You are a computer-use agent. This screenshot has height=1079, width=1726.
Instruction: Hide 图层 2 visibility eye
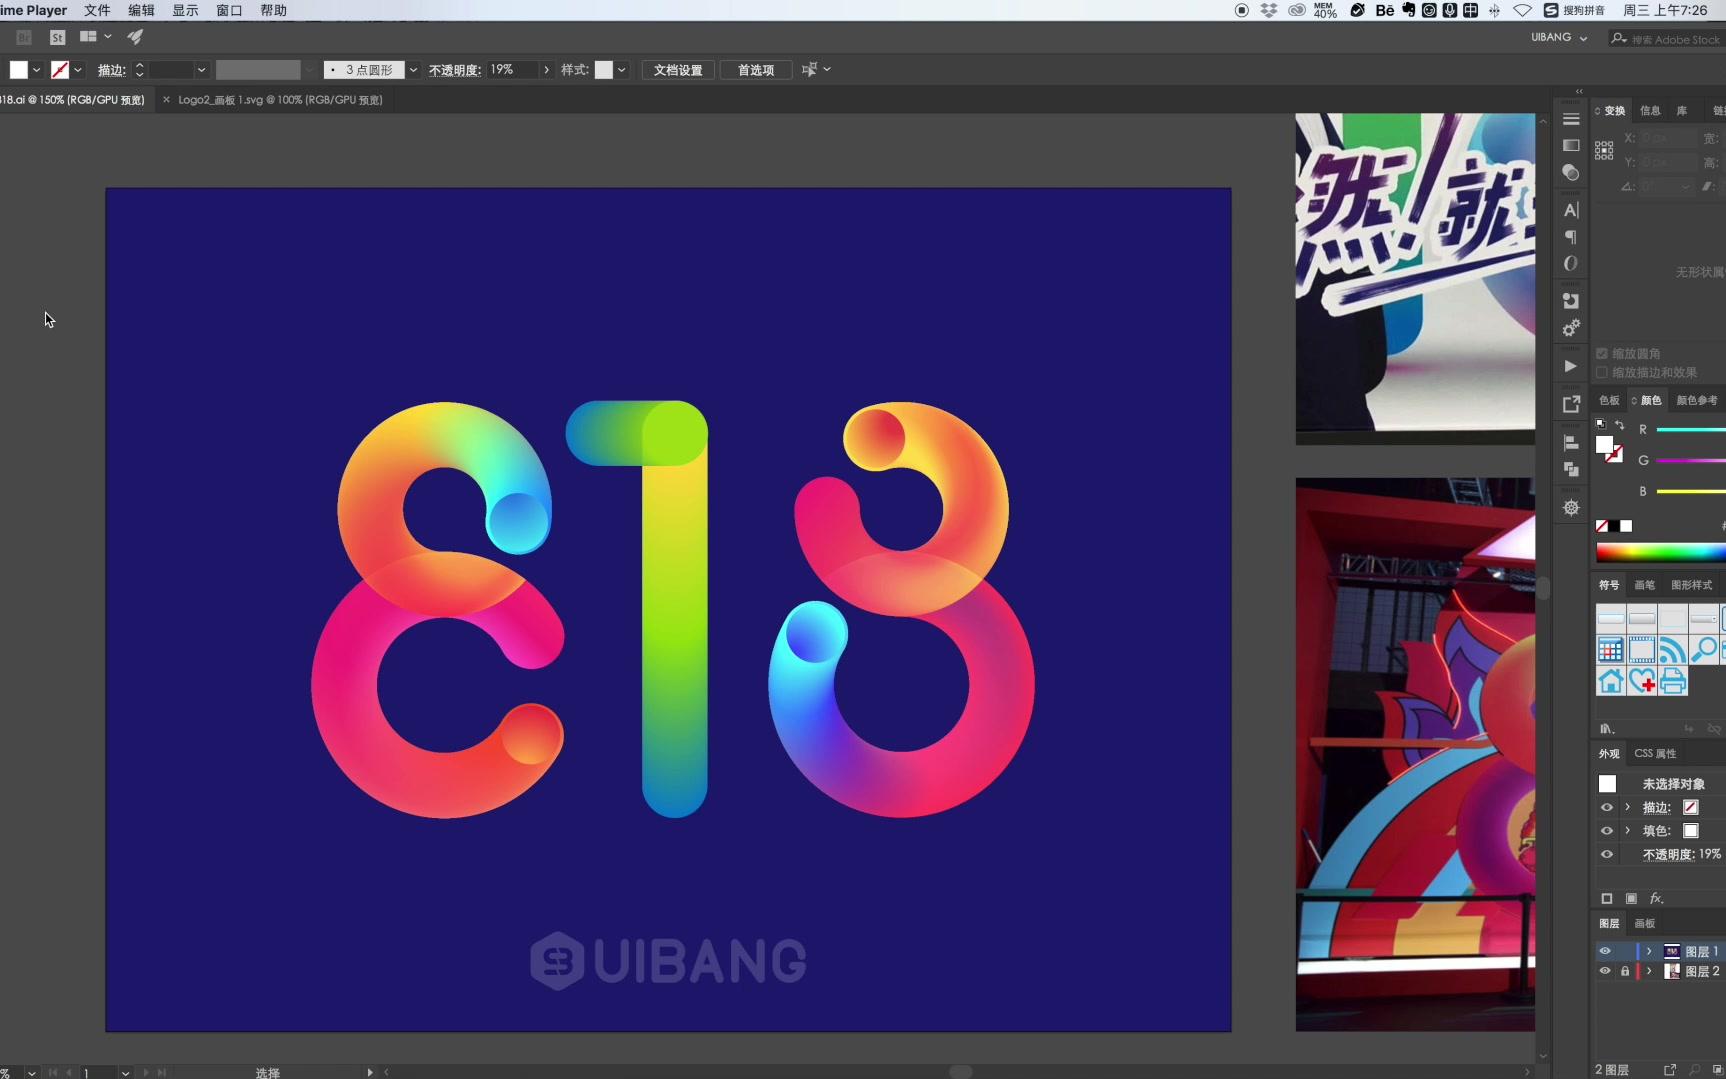tap(1605, 971)
